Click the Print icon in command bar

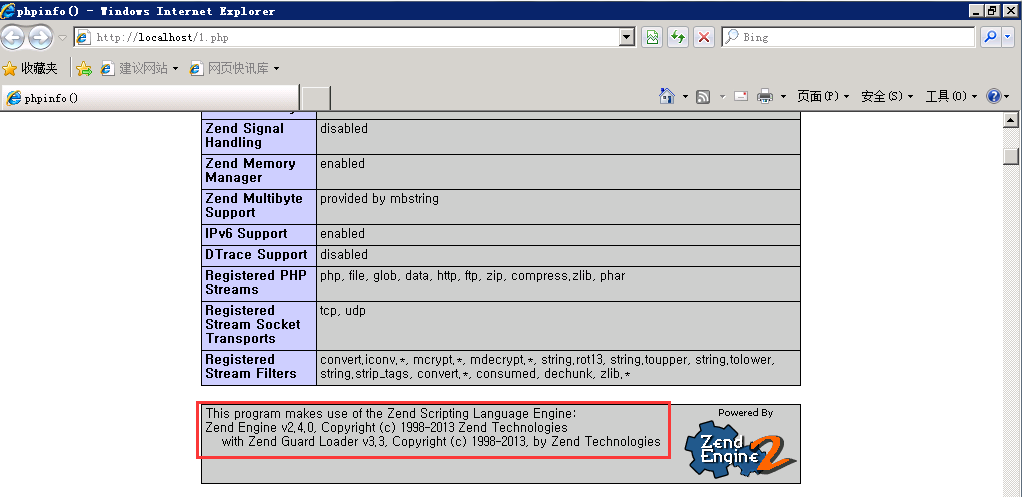point(765,96)
